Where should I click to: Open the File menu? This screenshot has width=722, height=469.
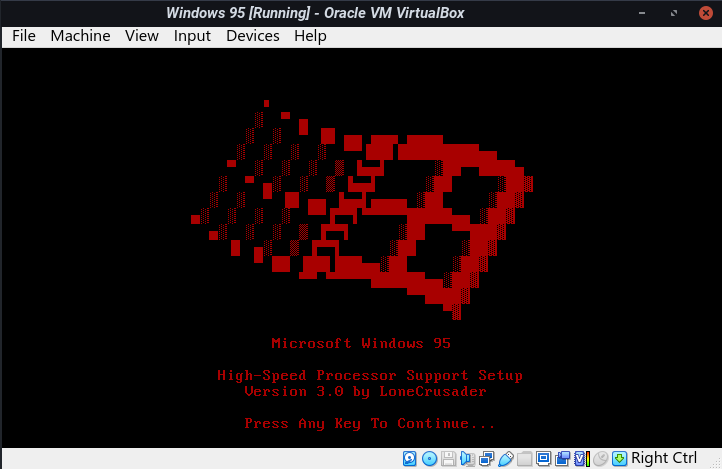[24, 36]
